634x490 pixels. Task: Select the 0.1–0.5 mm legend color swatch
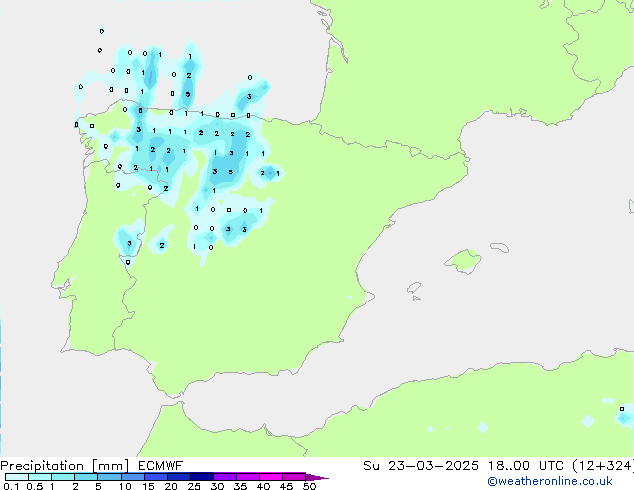point(17,477)
